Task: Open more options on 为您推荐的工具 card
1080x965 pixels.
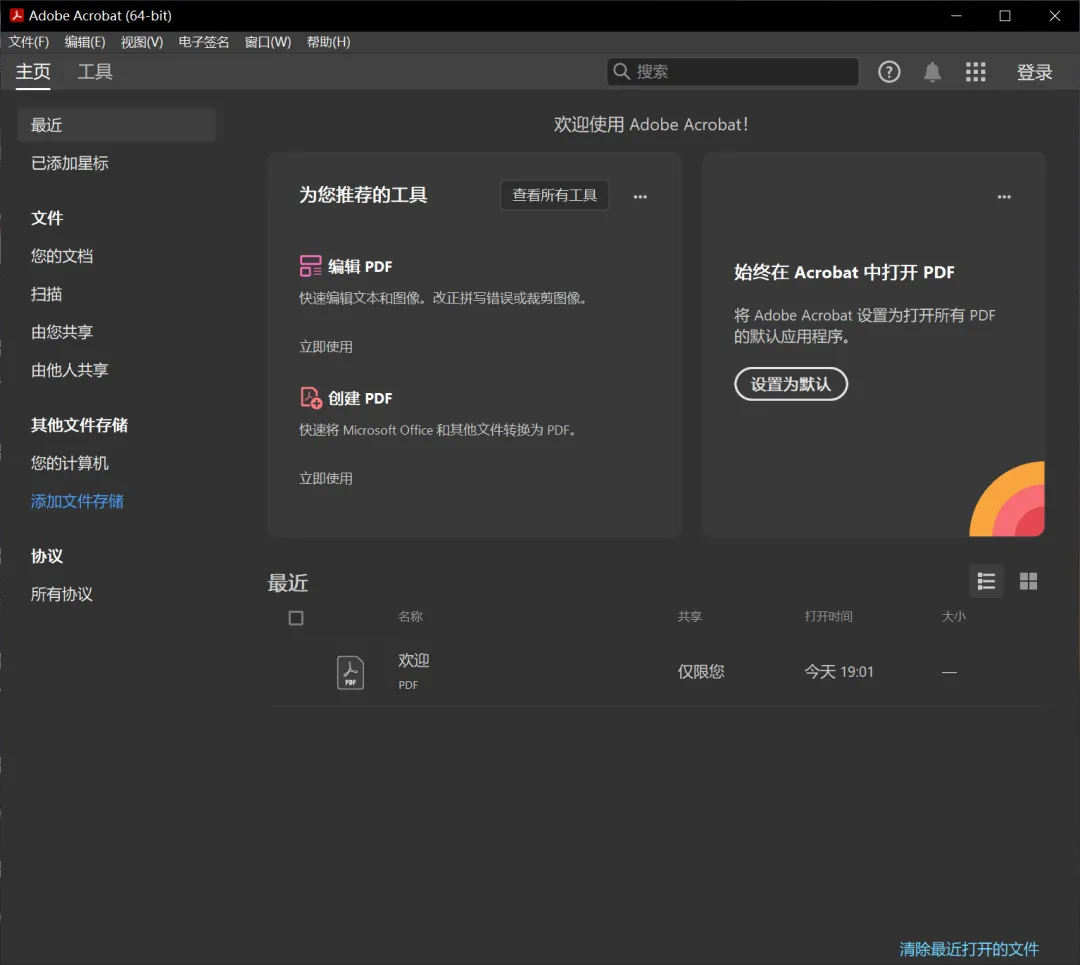Action: click(x=640, y=196)
